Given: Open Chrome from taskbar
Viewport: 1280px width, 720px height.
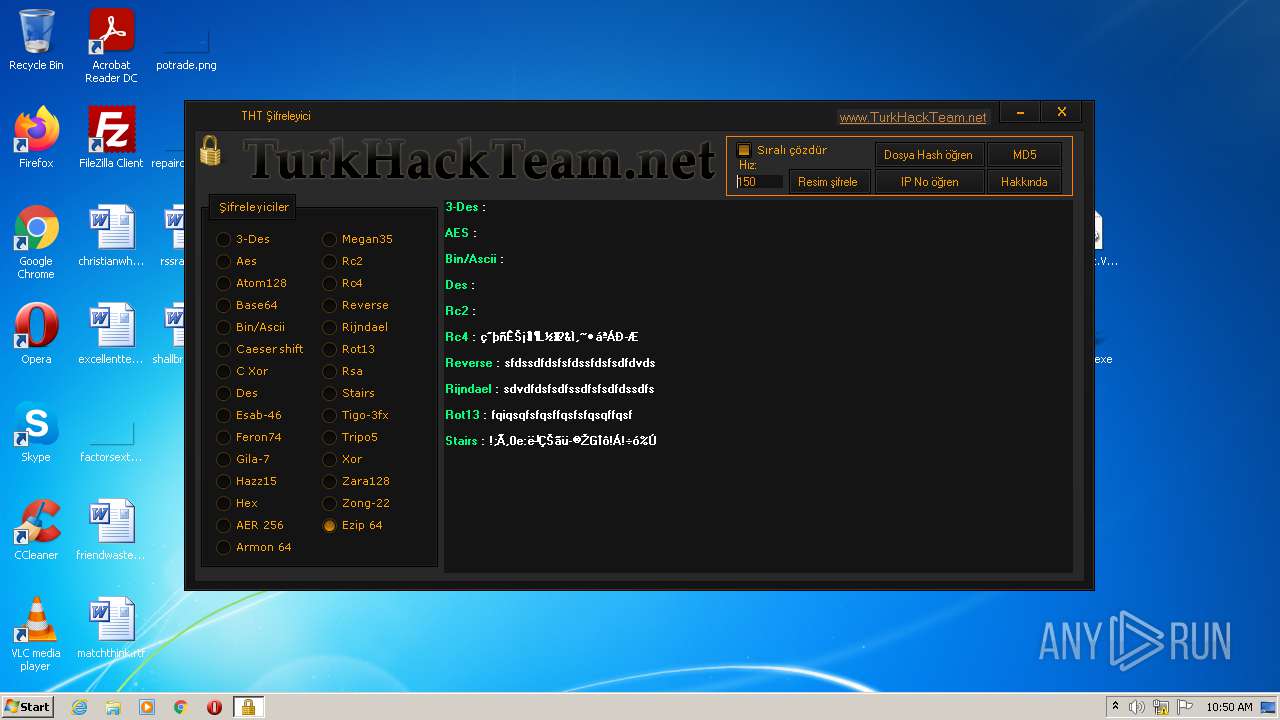Looking at the screenshot, I should click(181, 707).
